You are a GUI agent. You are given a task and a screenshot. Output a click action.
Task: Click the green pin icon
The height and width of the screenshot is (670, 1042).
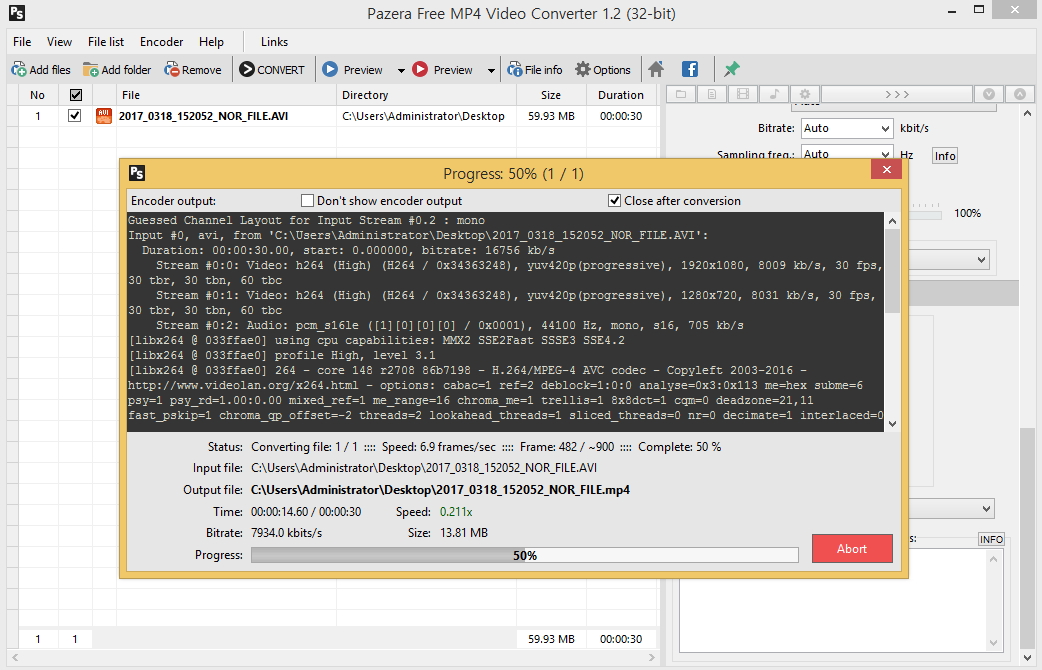point(732,70)
